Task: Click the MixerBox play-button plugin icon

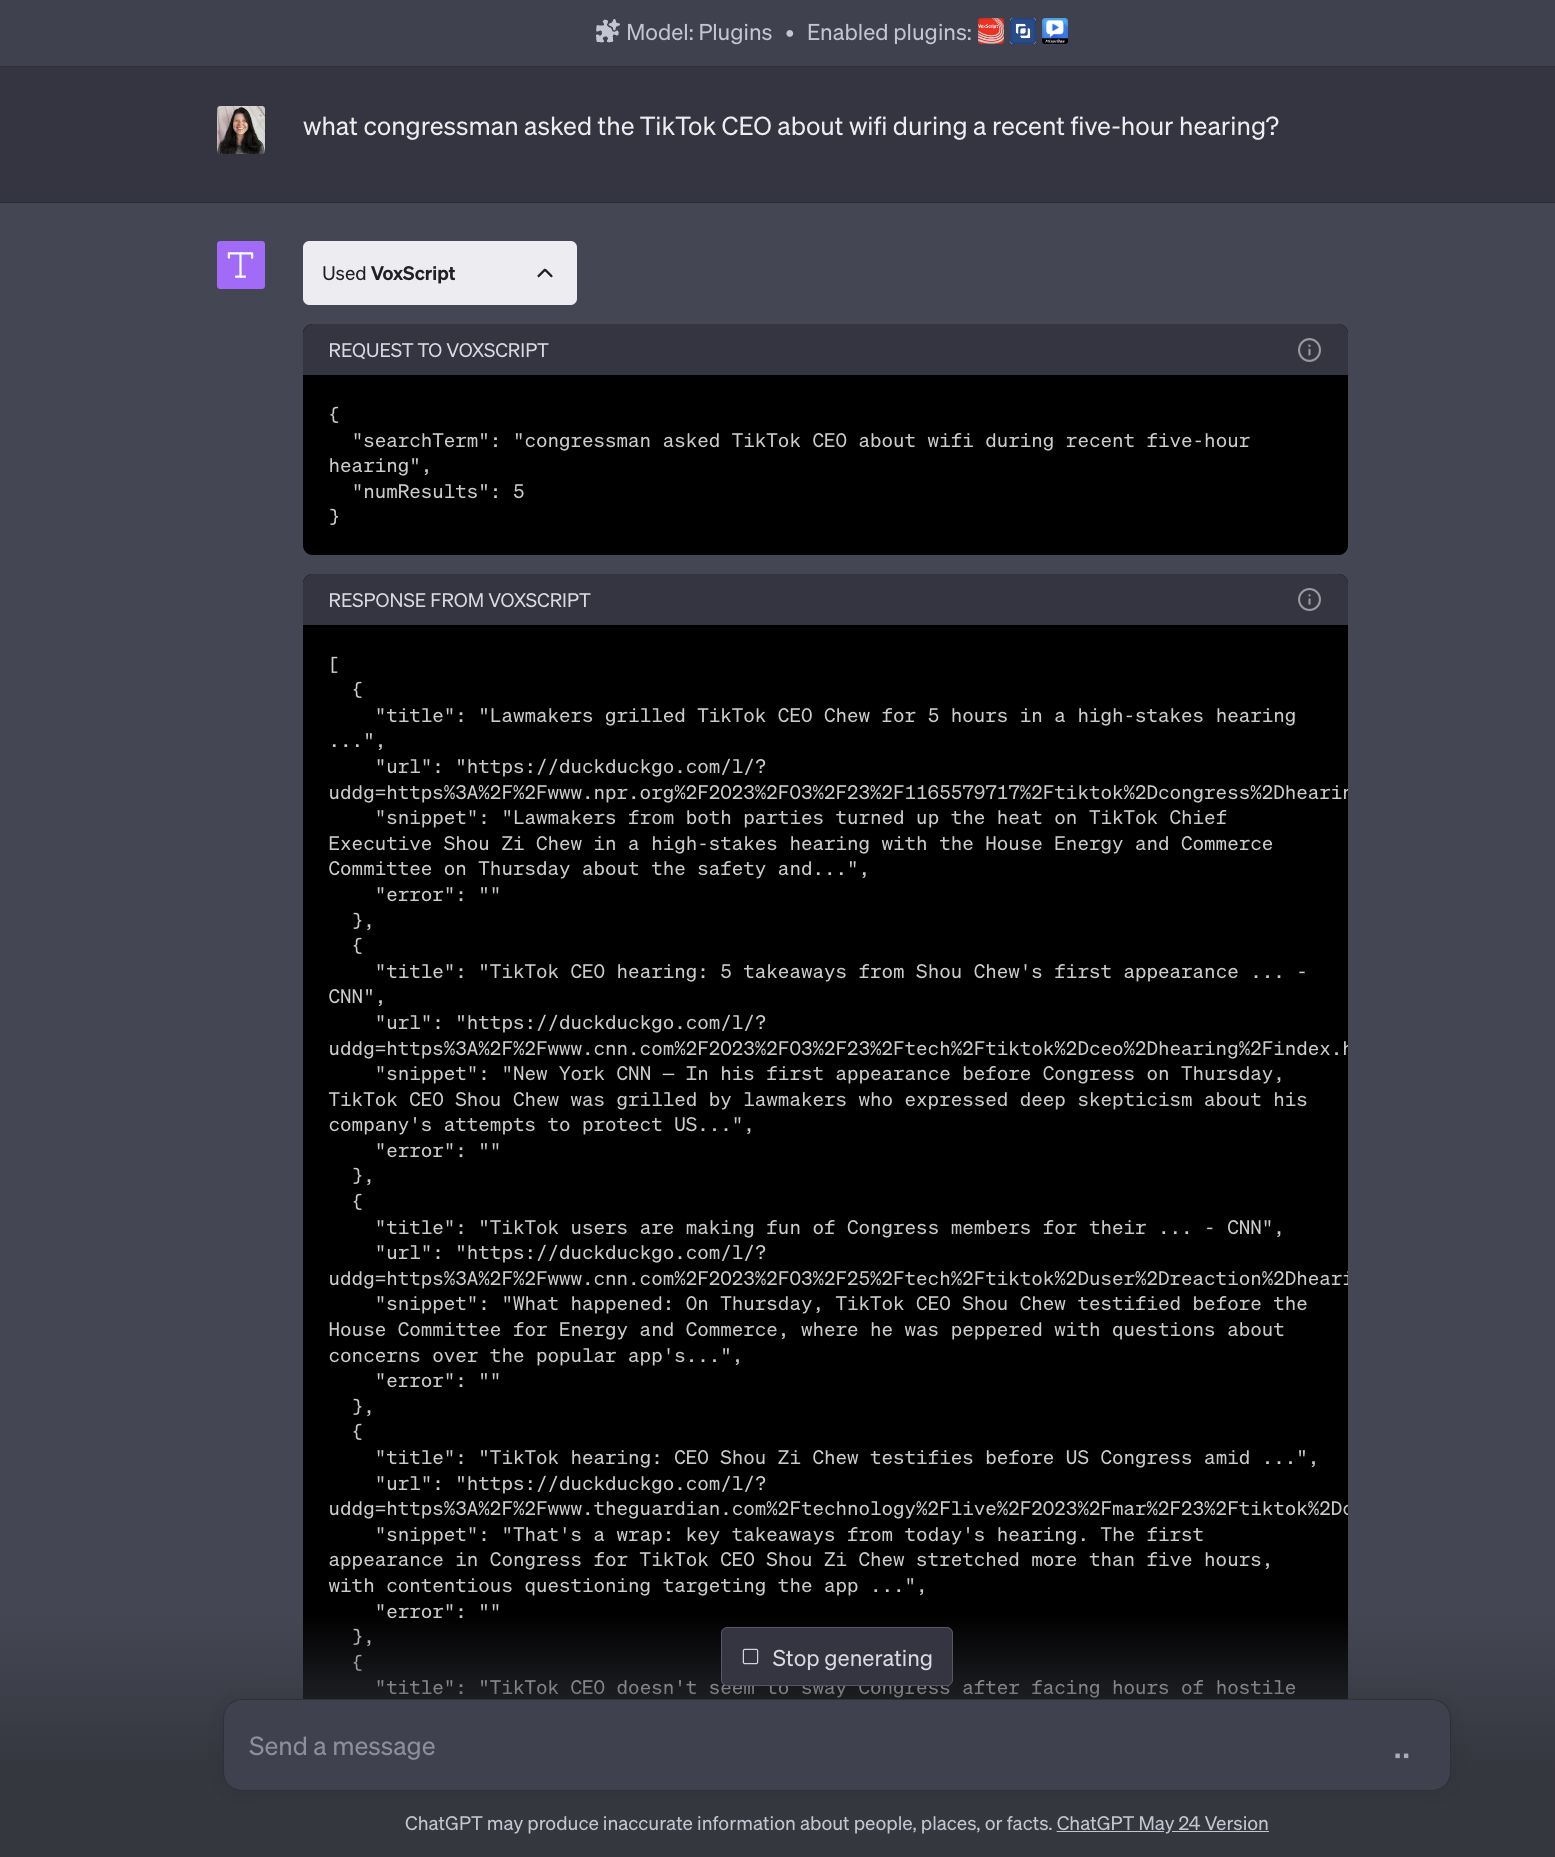Action: tap(1055, 32)
